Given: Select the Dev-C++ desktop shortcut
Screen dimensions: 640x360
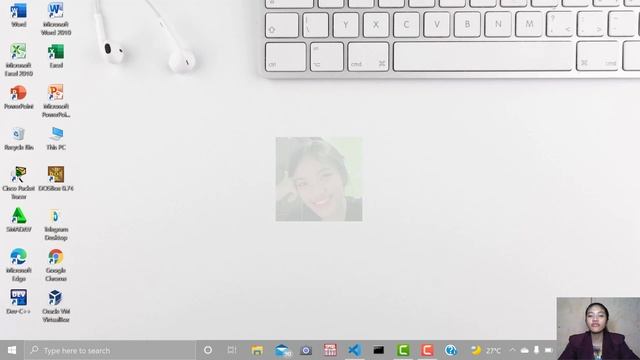Looking at the screenshot, I should click(x=18, y=302).
